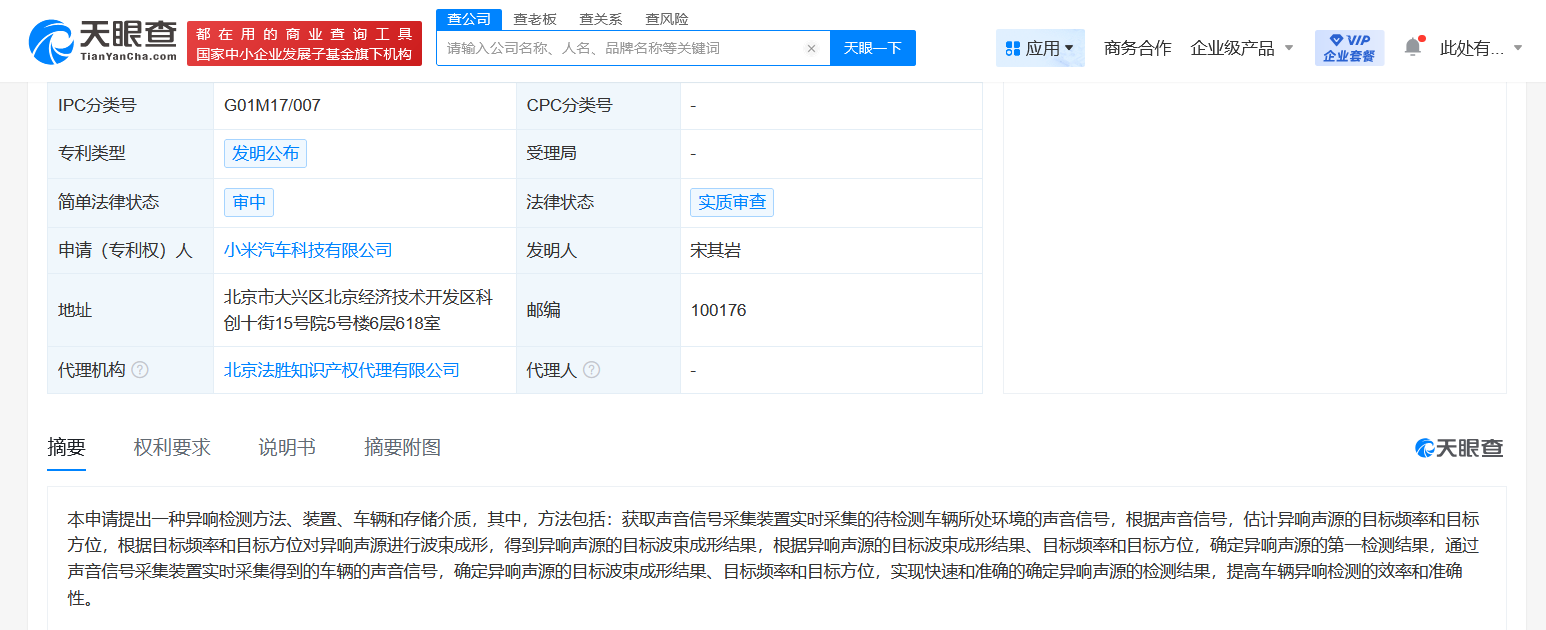Switch to the 摘要 tab

coord(67,447)
